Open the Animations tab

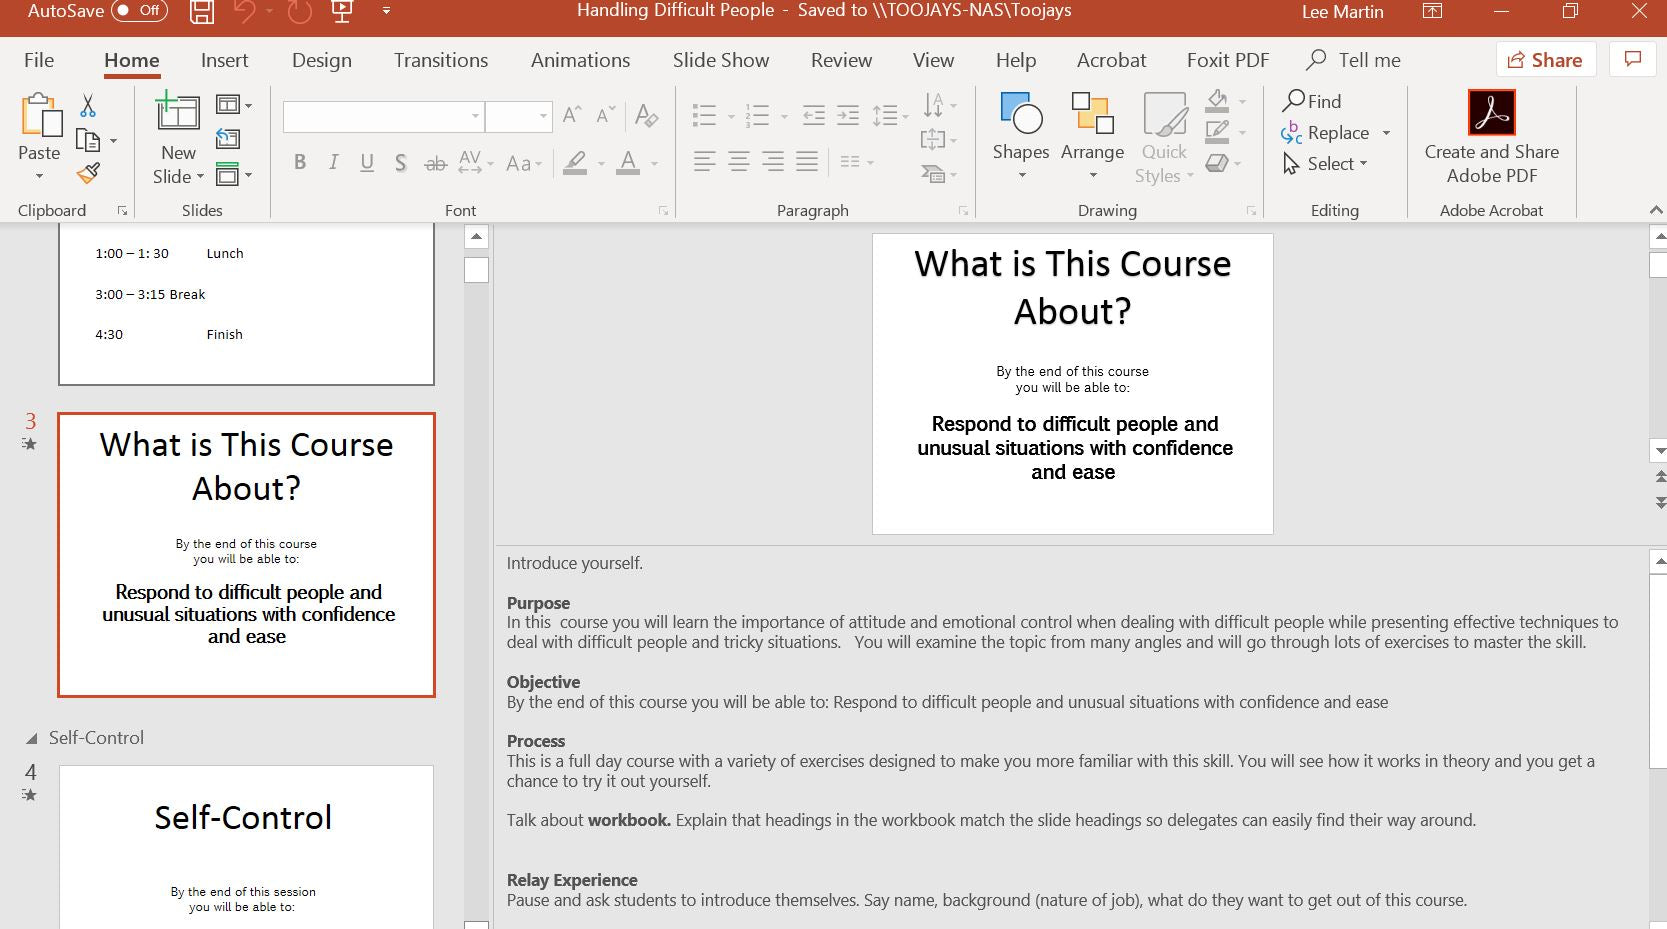(x=580, y=60)
